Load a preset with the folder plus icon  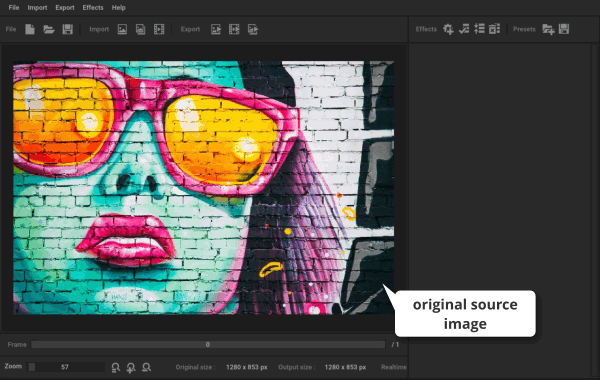click(548, 29)
